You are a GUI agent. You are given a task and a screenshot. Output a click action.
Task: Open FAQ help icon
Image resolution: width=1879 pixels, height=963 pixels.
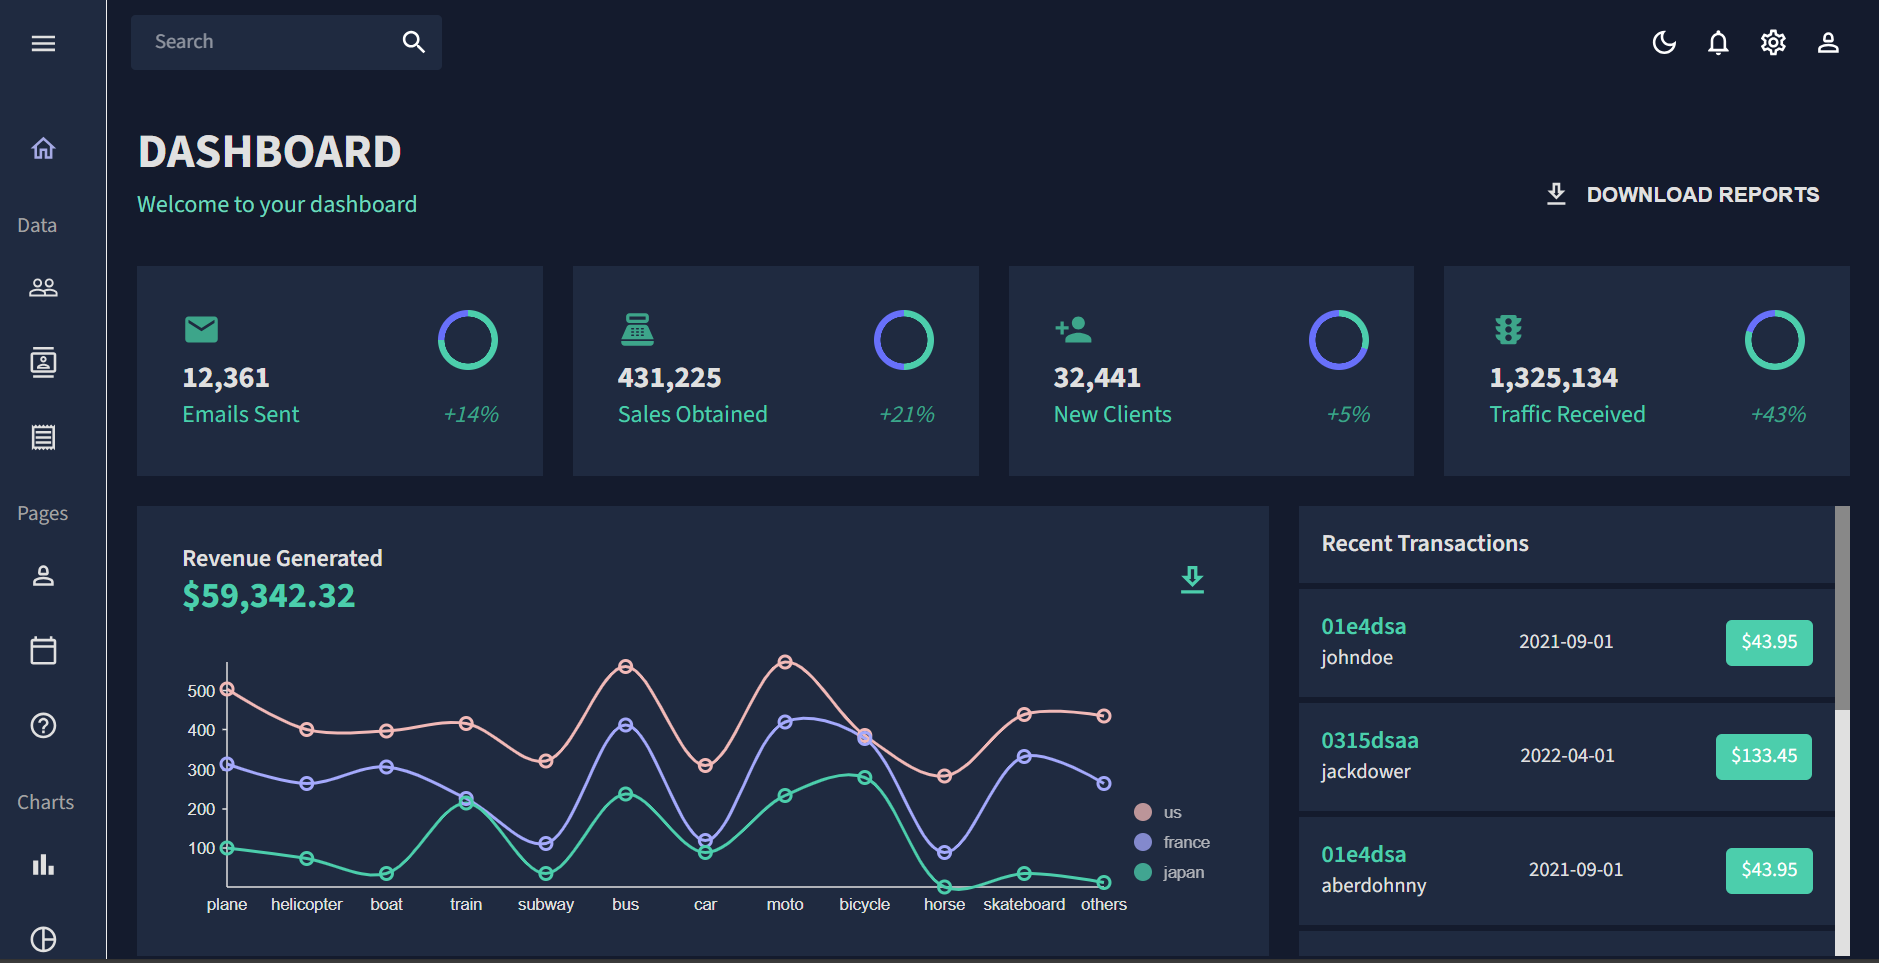[43, 726]
